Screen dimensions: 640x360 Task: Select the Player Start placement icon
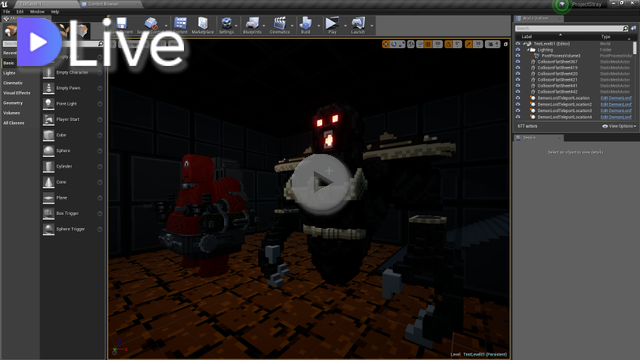tap(49, 120)
